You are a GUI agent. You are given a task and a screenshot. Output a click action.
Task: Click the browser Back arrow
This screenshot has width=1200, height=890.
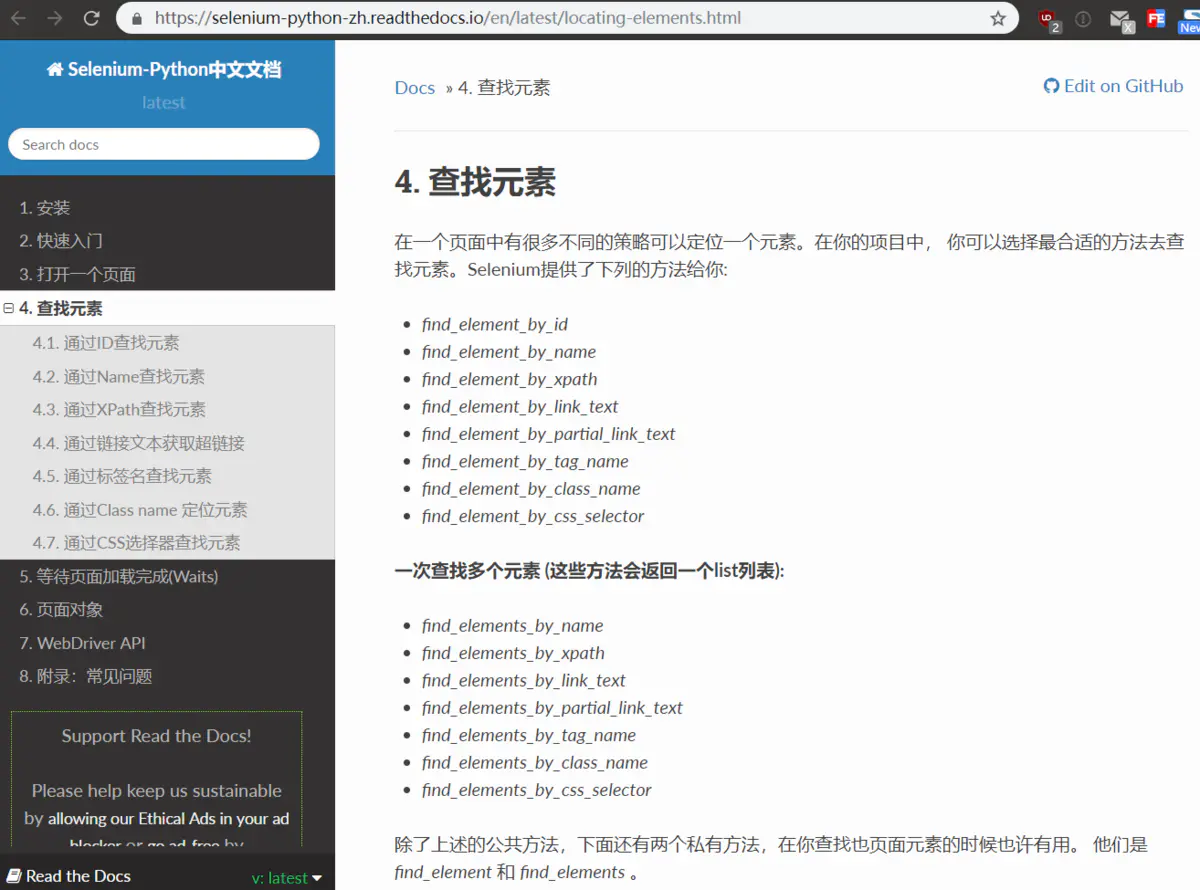click(x=18, y=18)
